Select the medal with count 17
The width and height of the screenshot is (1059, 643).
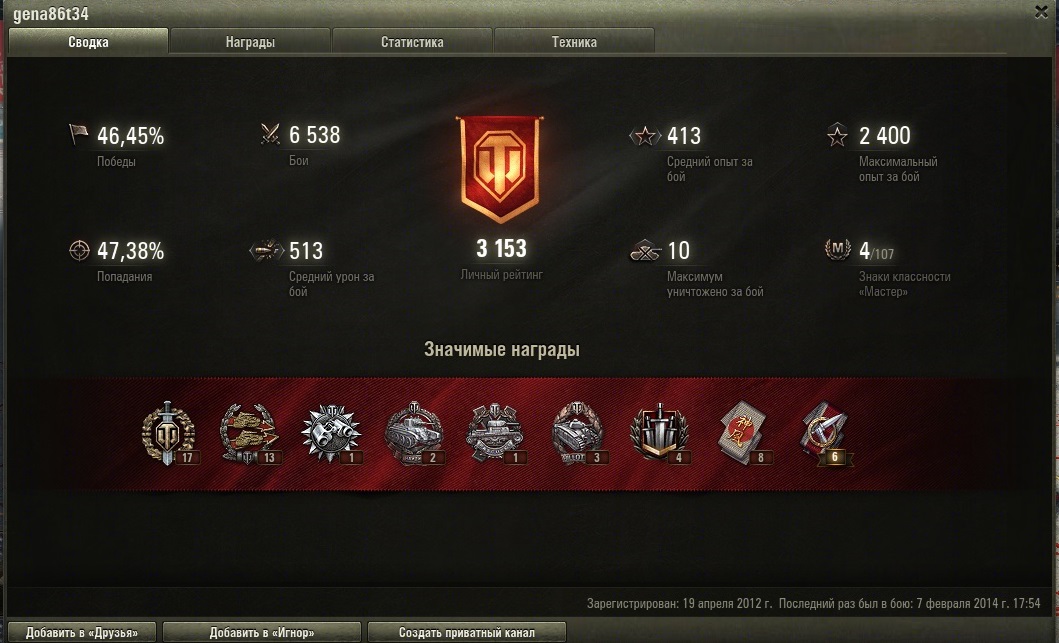(168, 433)
